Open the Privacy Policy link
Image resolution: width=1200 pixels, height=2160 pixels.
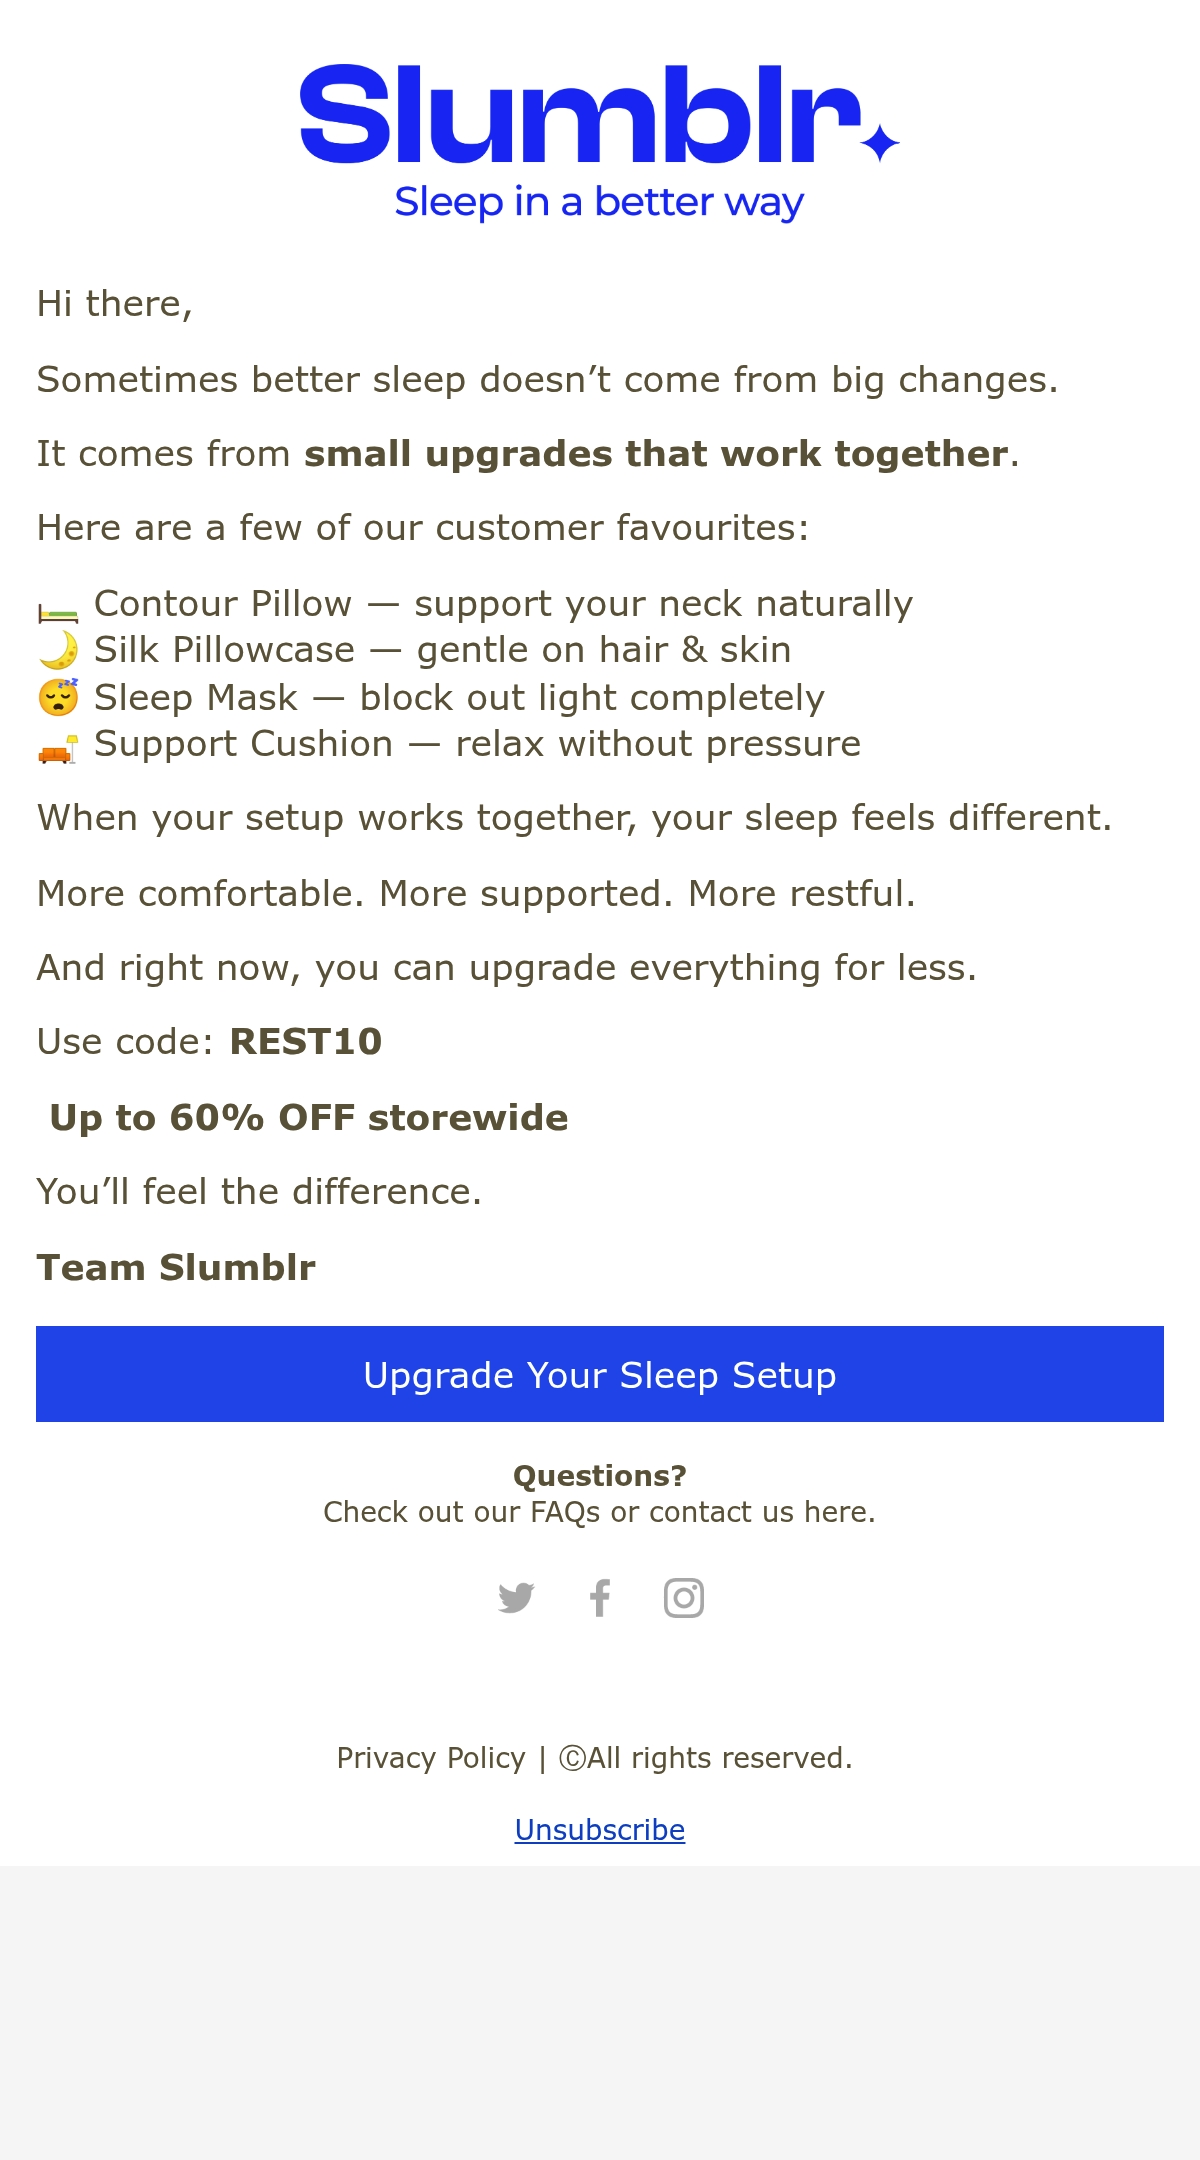click(x=431, y=1758)
